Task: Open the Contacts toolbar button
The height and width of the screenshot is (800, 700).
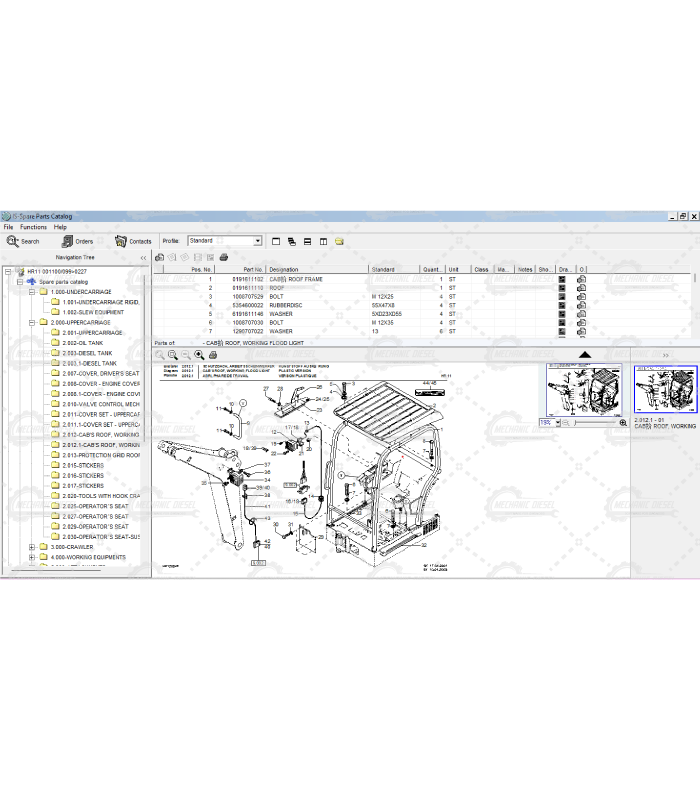Action: click(133, 241)
